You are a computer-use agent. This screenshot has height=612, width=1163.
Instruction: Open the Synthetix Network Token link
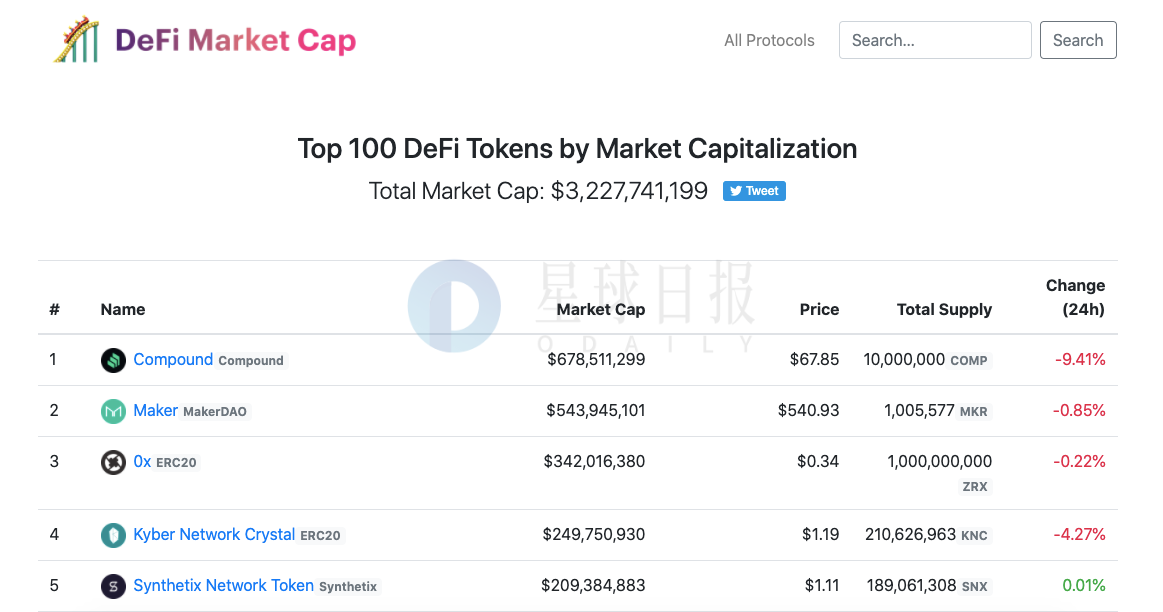tap(223, 586)
